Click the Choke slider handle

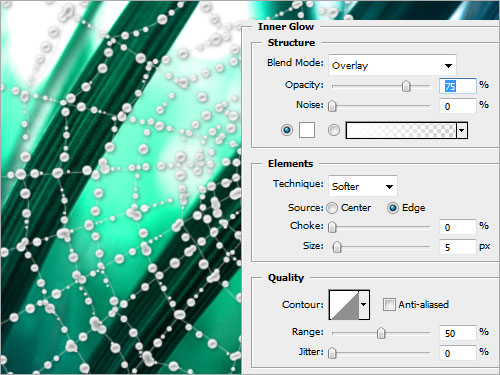click(332, 227)
